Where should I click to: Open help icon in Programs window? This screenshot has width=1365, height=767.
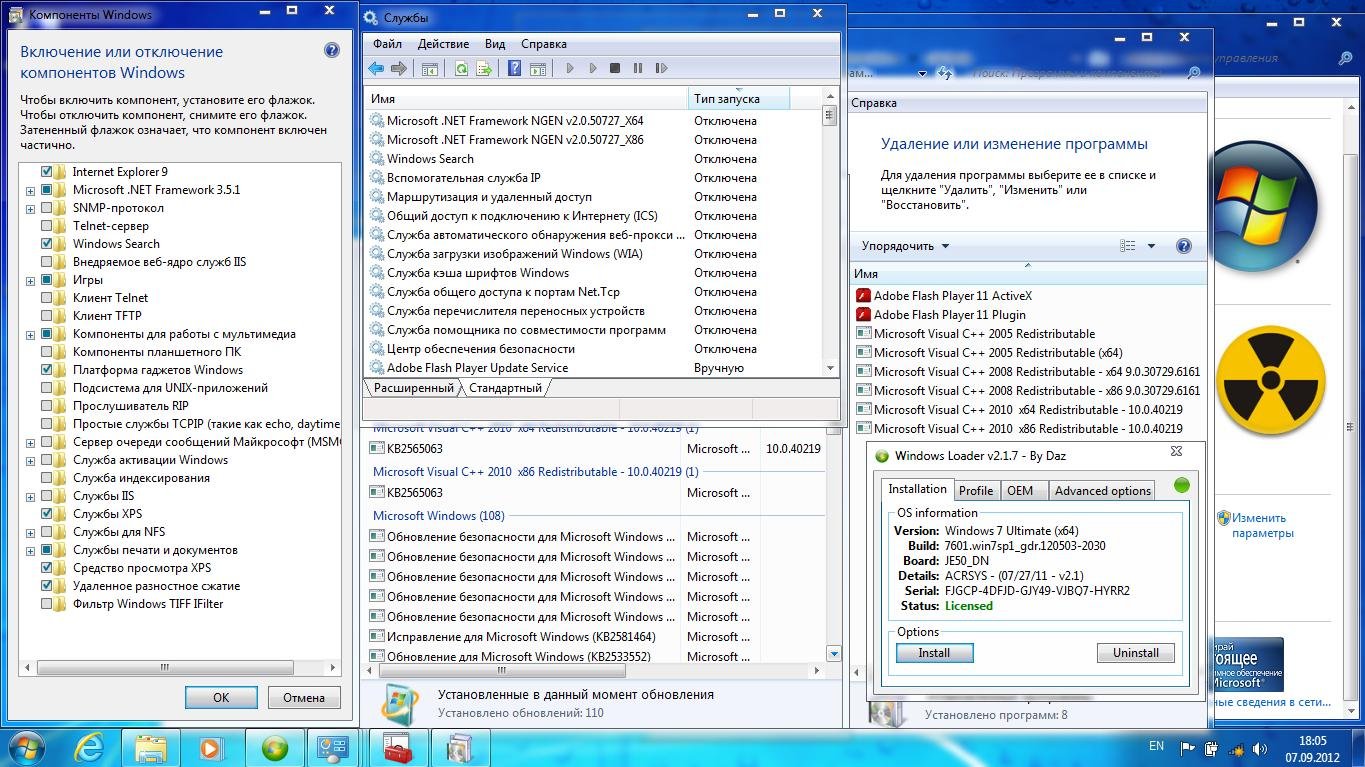click(1184, 246)
